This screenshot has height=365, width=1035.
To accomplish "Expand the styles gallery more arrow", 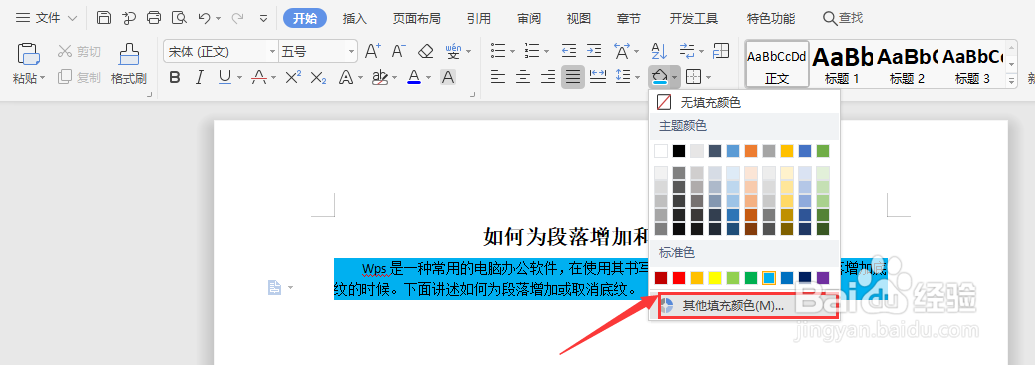I will coord(1011,81).
